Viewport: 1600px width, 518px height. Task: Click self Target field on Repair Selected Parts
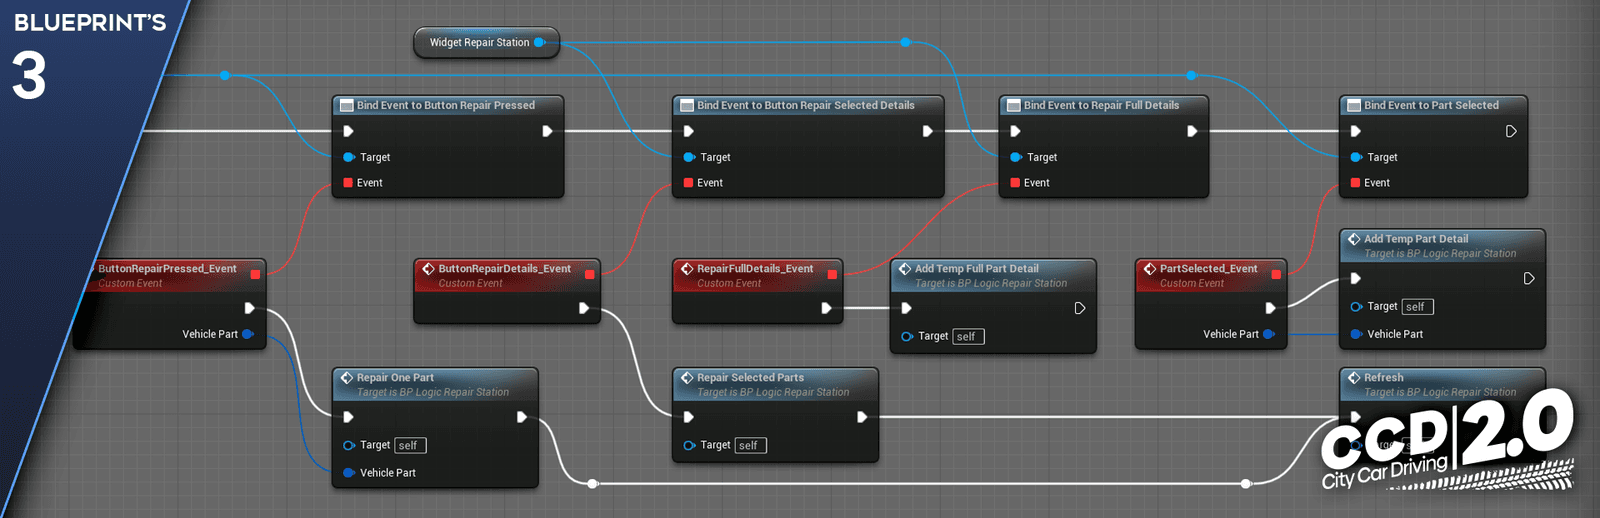point(750,446)
